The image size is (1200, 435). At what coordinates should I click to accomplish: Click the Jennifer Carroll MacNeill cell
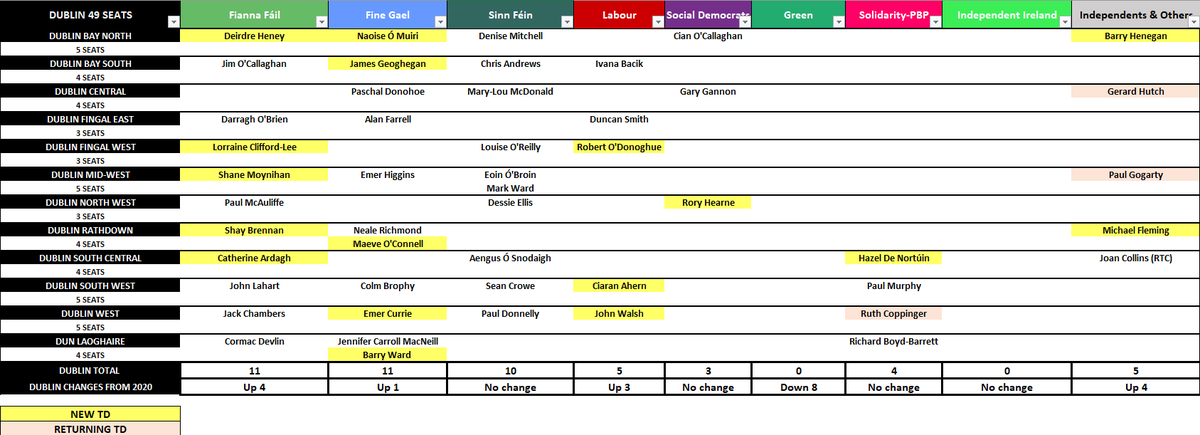point(388,341)
